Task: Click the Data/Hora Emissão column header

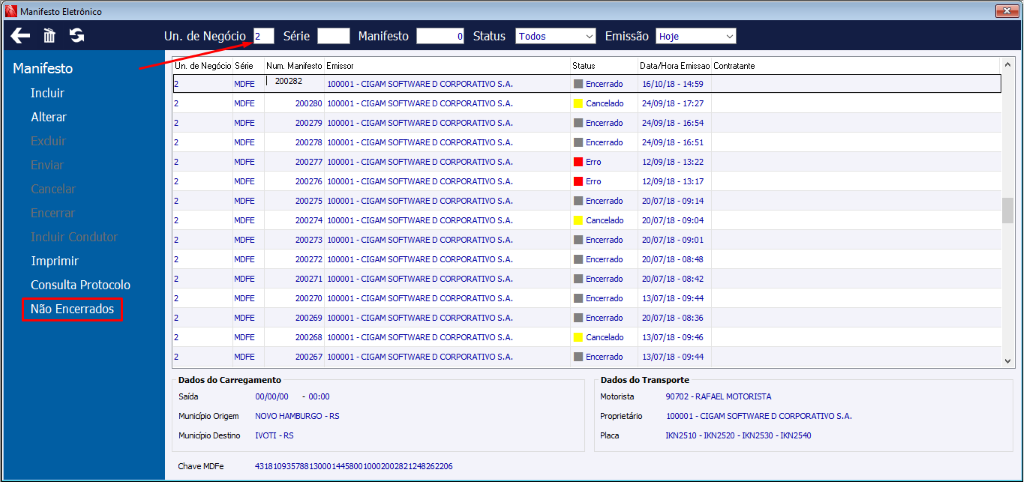Action: [x=675, y=66]
